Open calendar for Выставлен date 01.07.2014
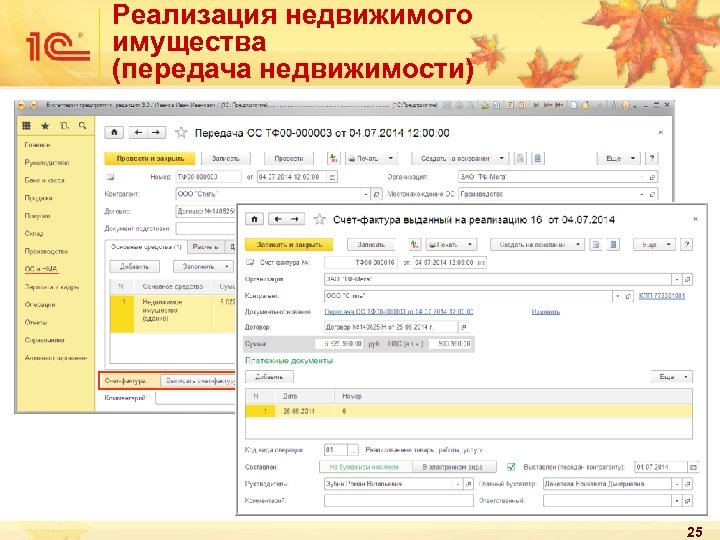720x540 pixels. point(693,467)
